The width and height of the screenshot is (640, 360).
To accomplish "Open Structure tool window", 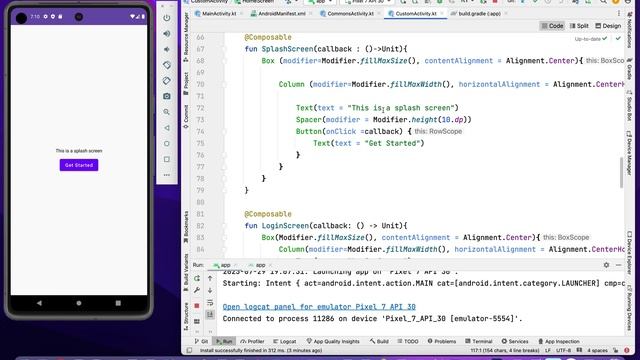I will 186,316.
